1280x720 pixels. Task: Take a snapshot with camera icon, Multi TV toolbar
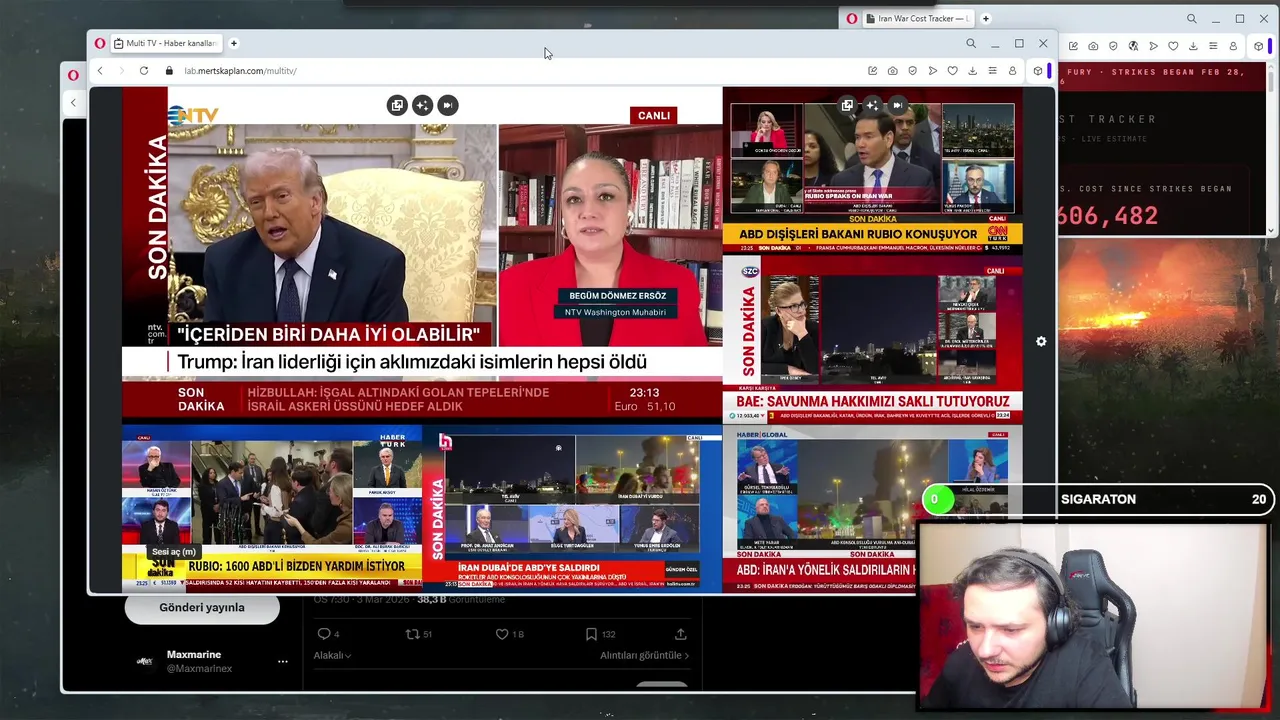pos(893,71)
